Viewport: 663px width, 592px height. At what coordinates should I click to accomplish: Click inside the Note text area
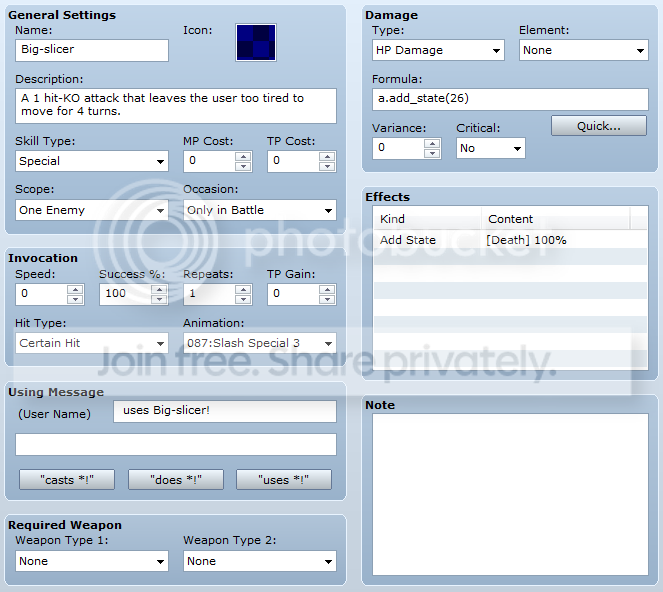(x=510, y=494)
